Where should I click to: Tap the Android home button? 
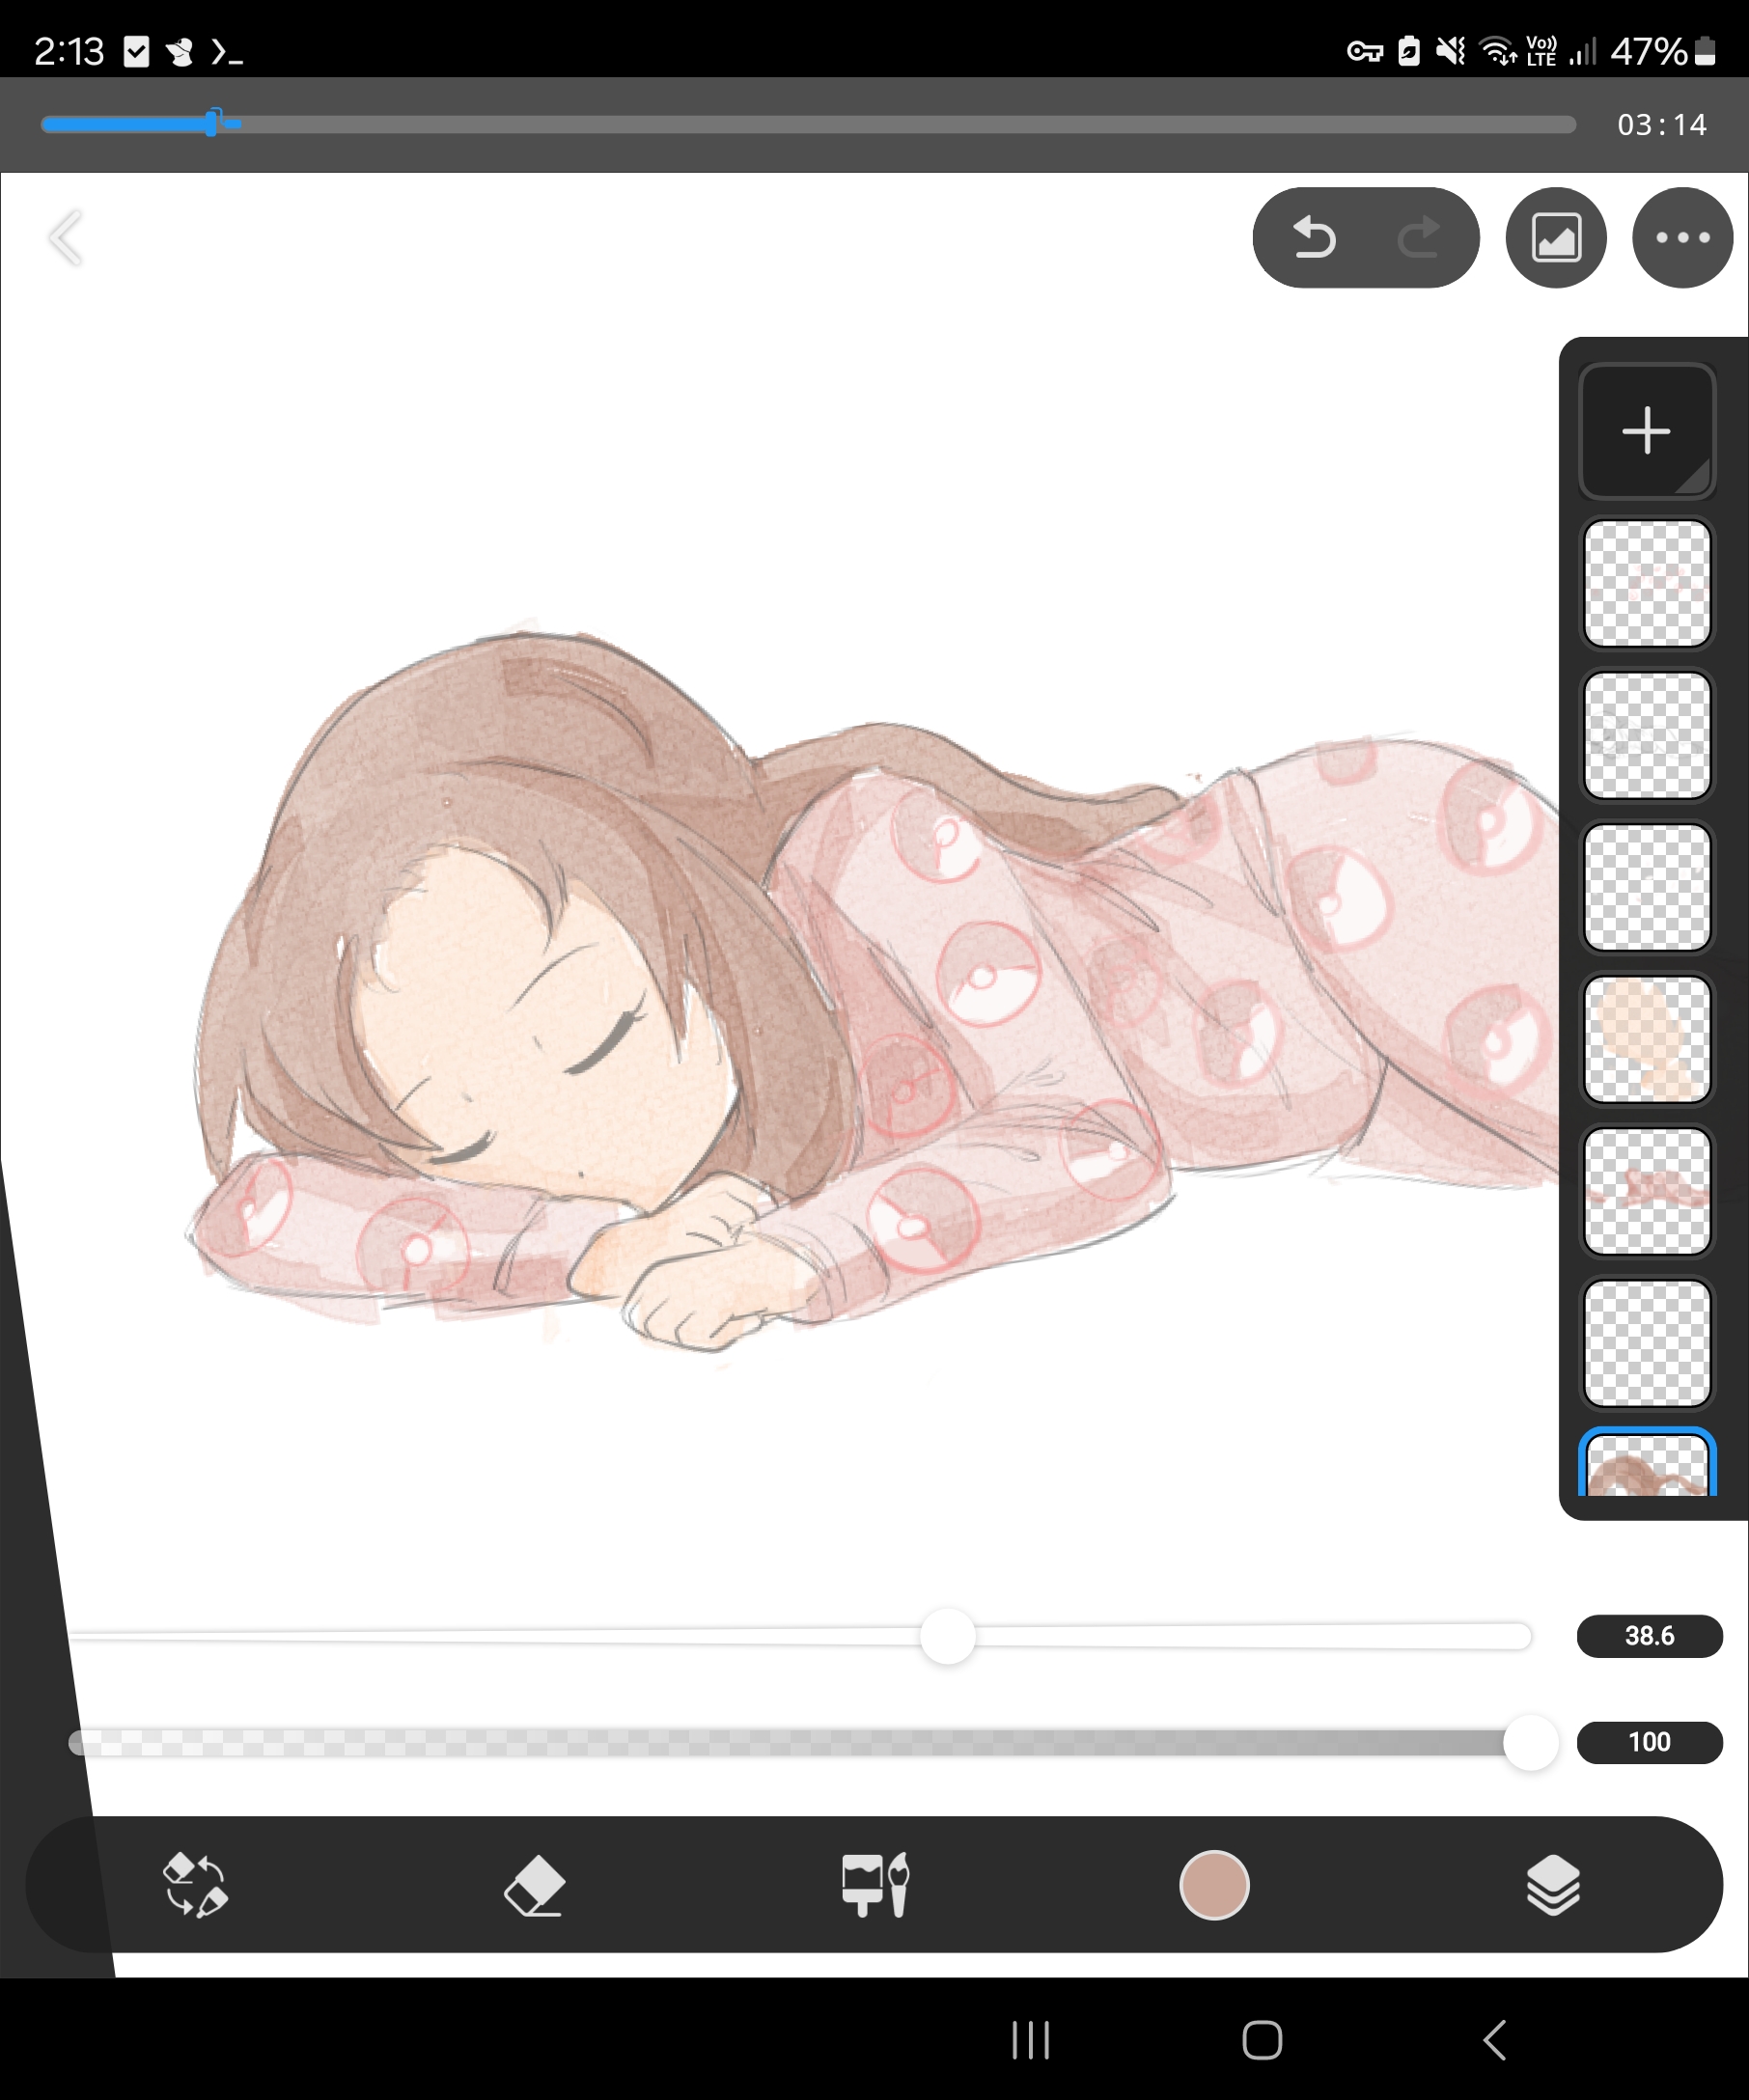[x=1262, y=2040]
